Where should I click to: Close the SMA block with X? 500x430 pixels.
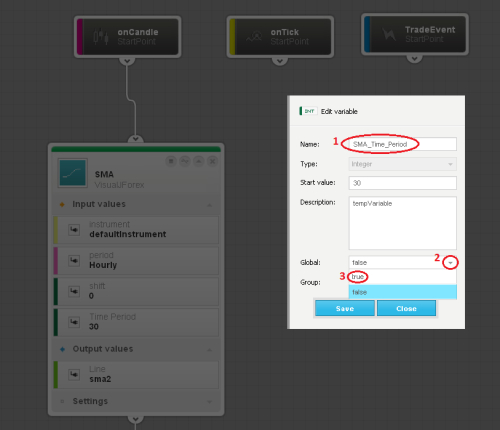[212, 161]
